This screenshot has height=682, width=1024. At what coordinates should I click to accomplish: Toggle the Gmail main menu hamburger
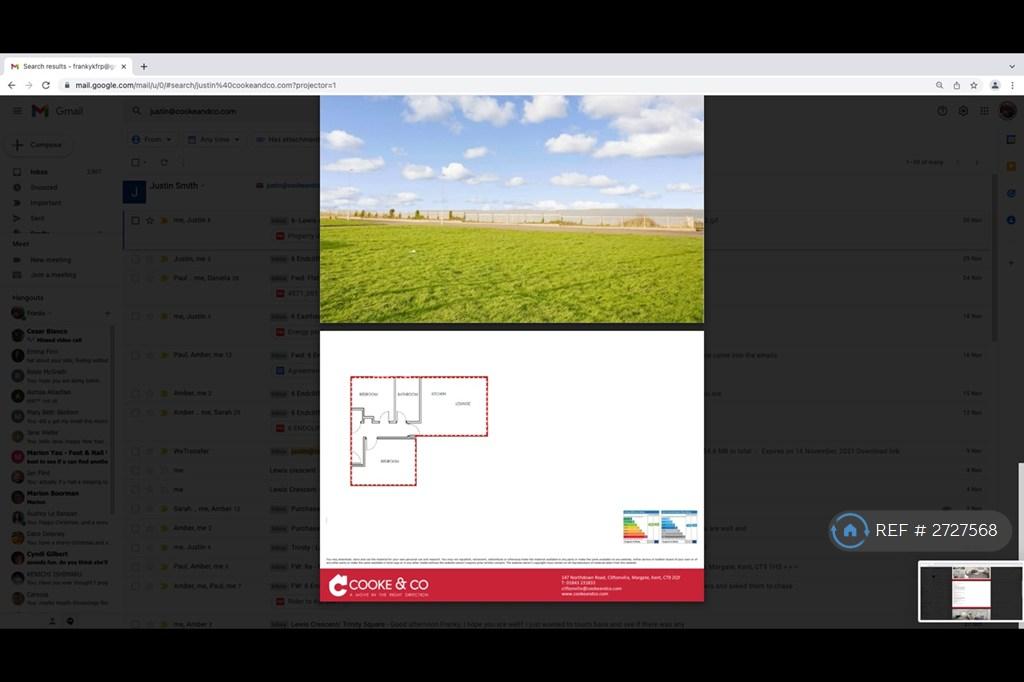point(18,111)
